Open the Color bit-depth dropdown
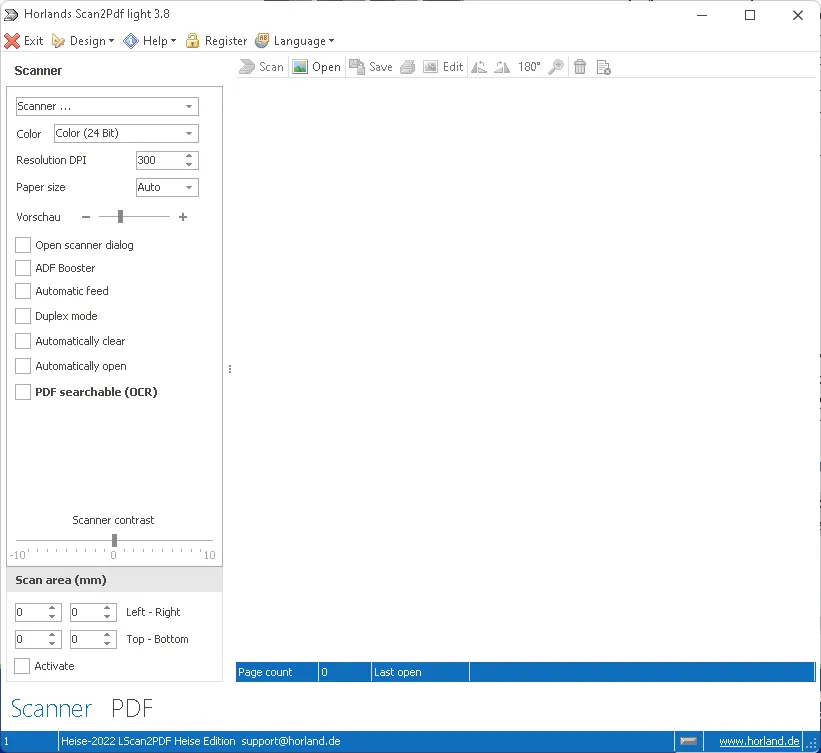 (x=191, y=133)
